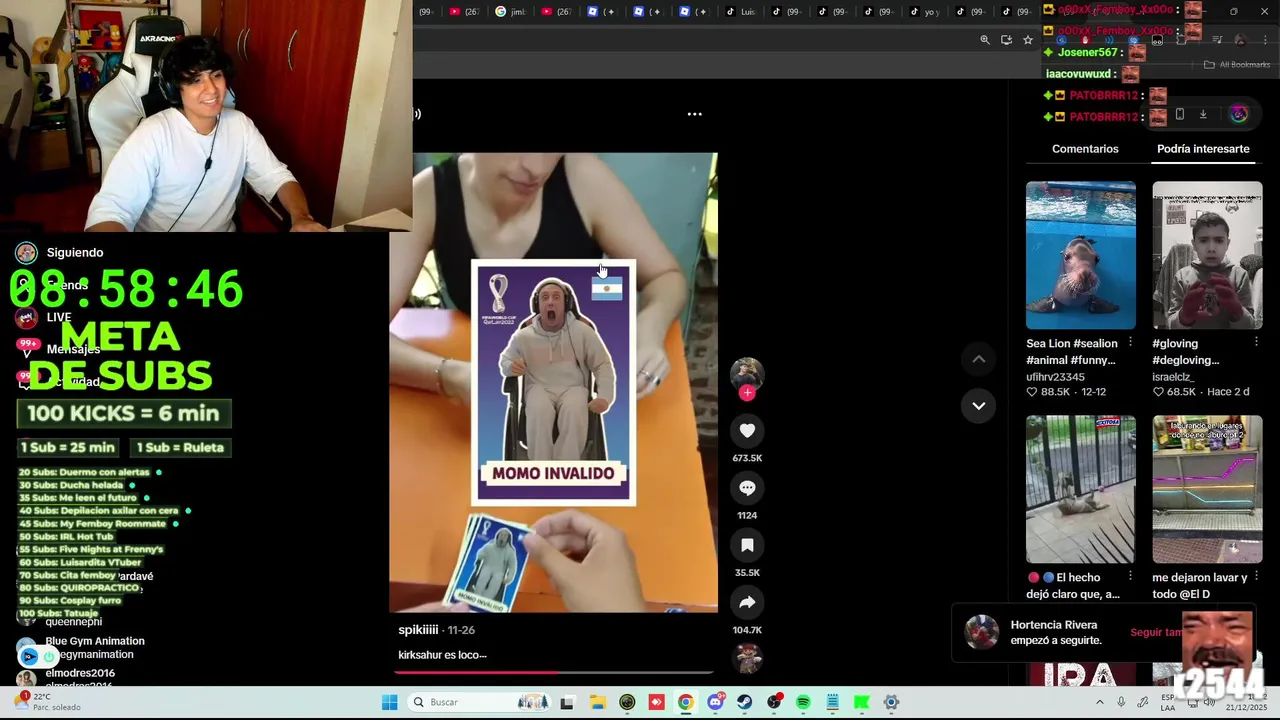Click the video caption 'kirksahur es loco'
This screenshot has height=720, width=1280.
pyautogui.click(x=442, y=655)
